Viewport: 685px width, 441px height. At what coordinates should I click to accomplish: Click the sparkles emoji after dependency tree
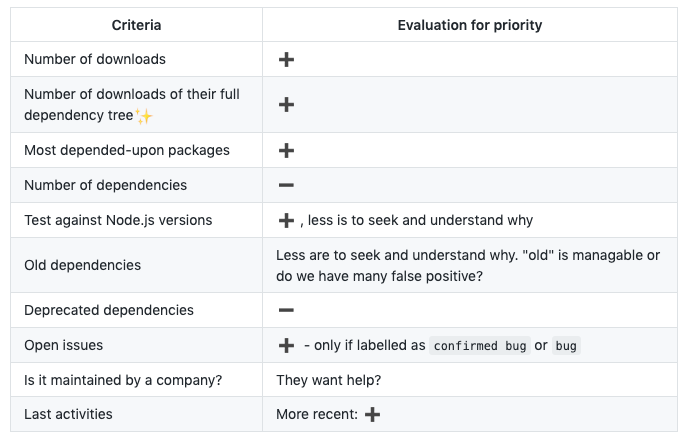[144, 116]
